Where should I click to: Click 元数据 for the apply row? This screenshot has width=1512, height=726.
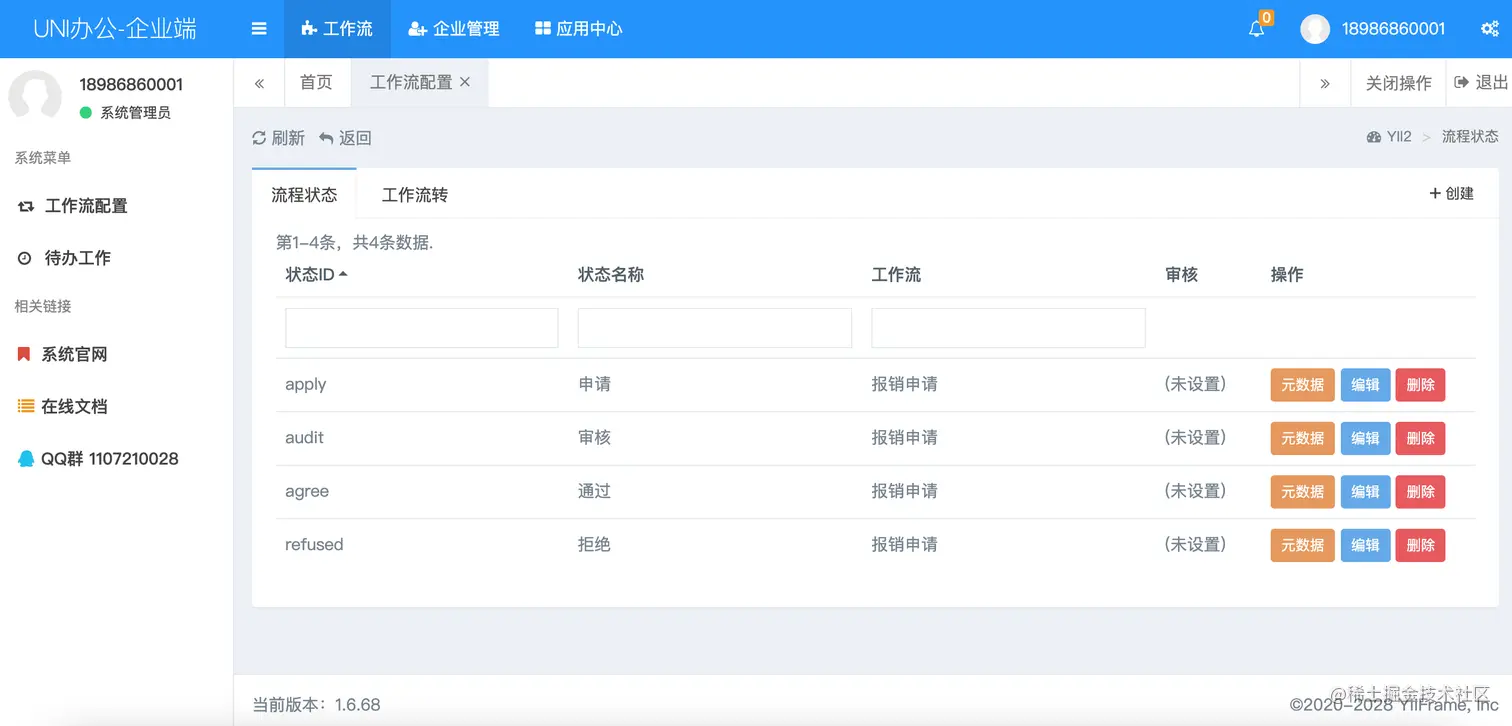click(1302, 384)
